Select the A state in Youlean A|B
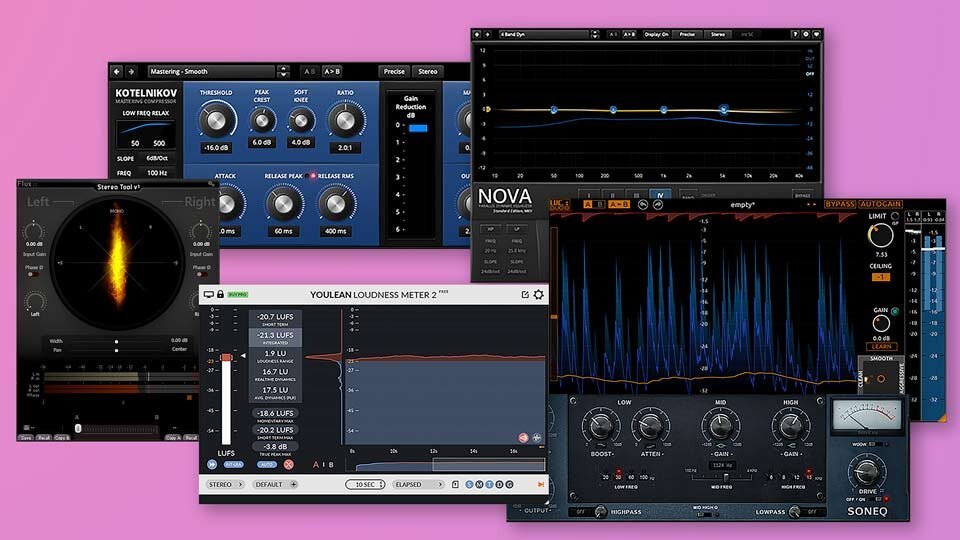 316,465
